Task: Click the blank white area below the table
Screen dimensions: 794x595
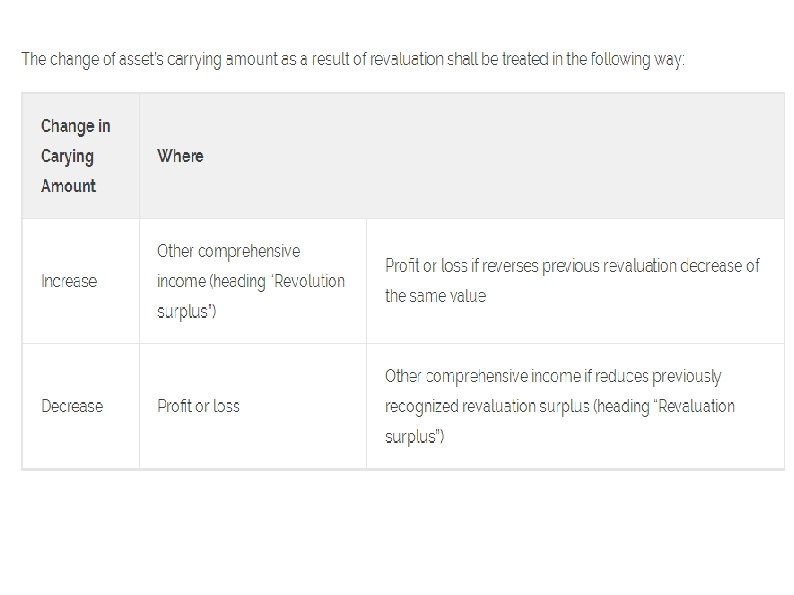Action: pyautogui.click(x=400, y=530)
